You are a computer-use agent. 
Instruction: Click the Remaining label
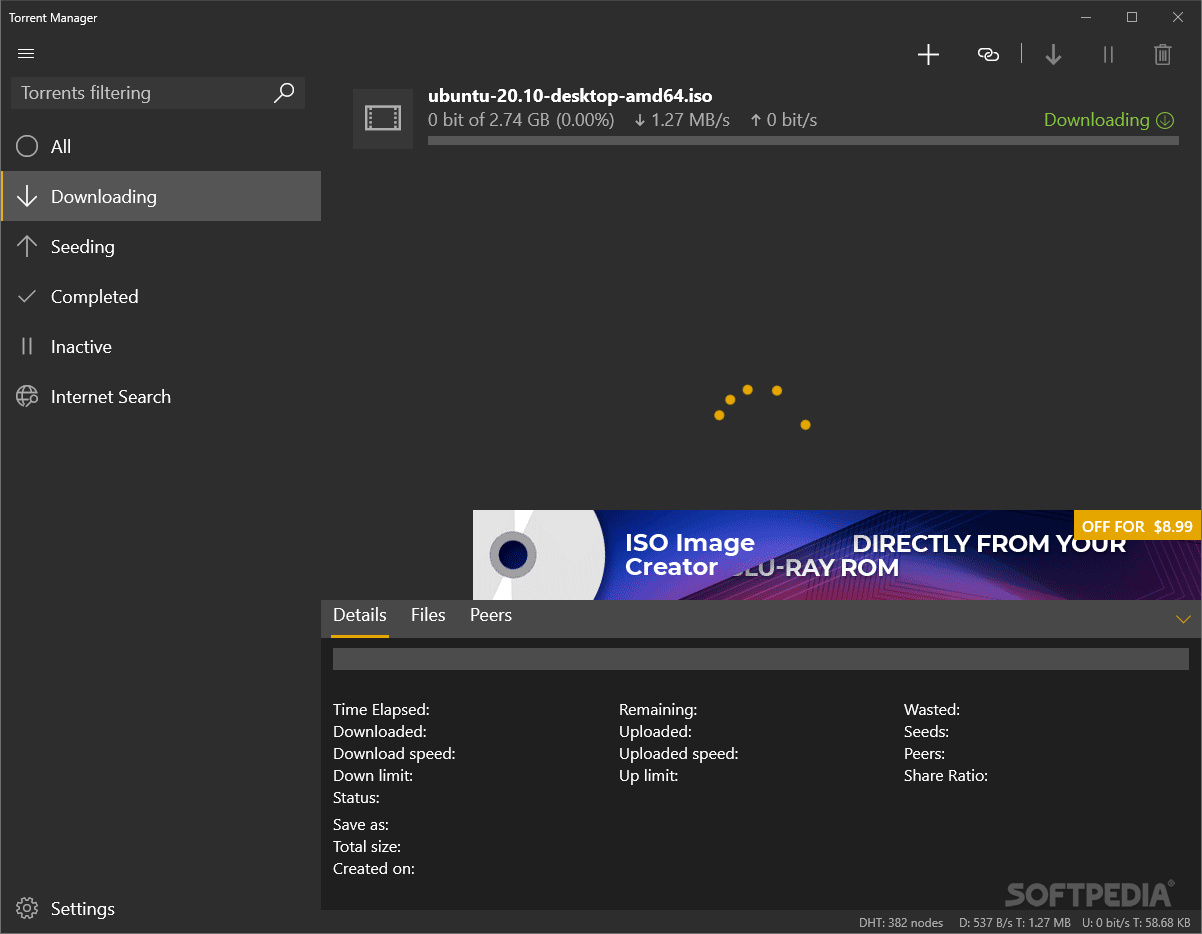pos(658,710)
